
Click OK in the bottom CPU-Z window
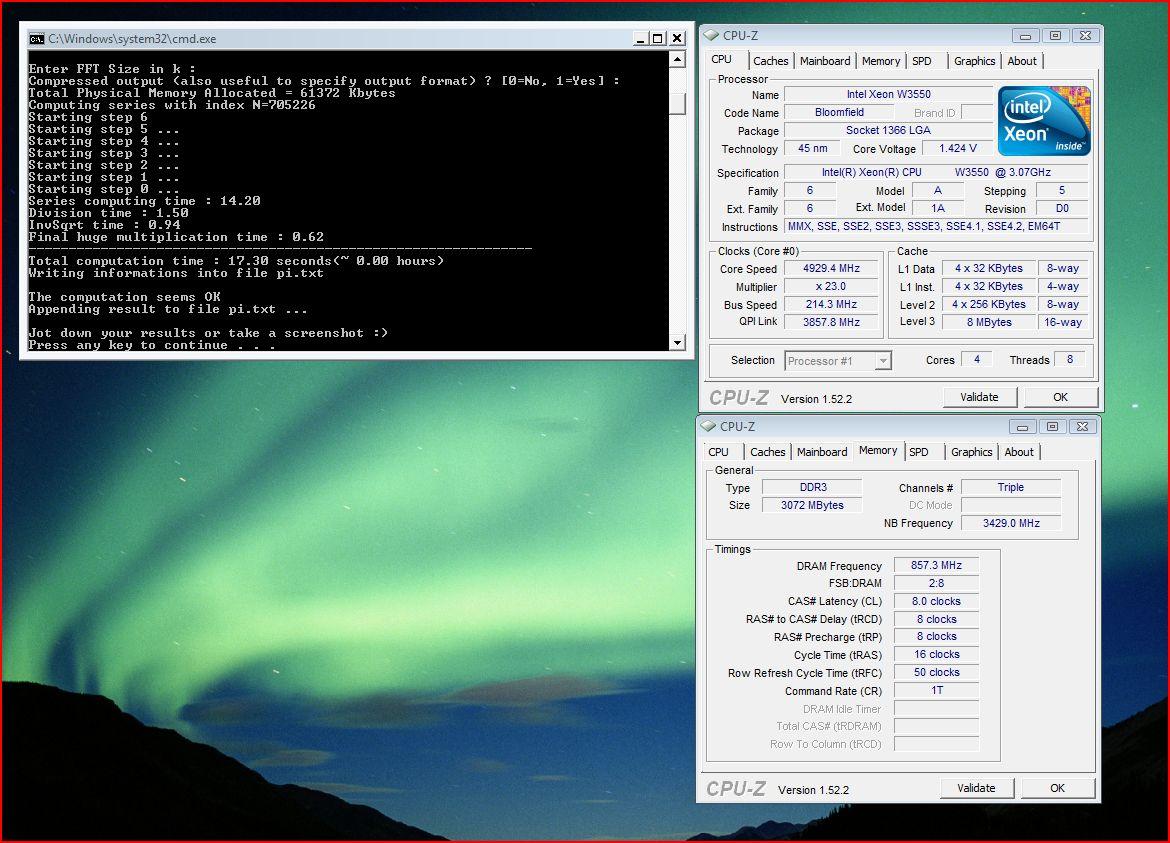[x=1057, y=788]
